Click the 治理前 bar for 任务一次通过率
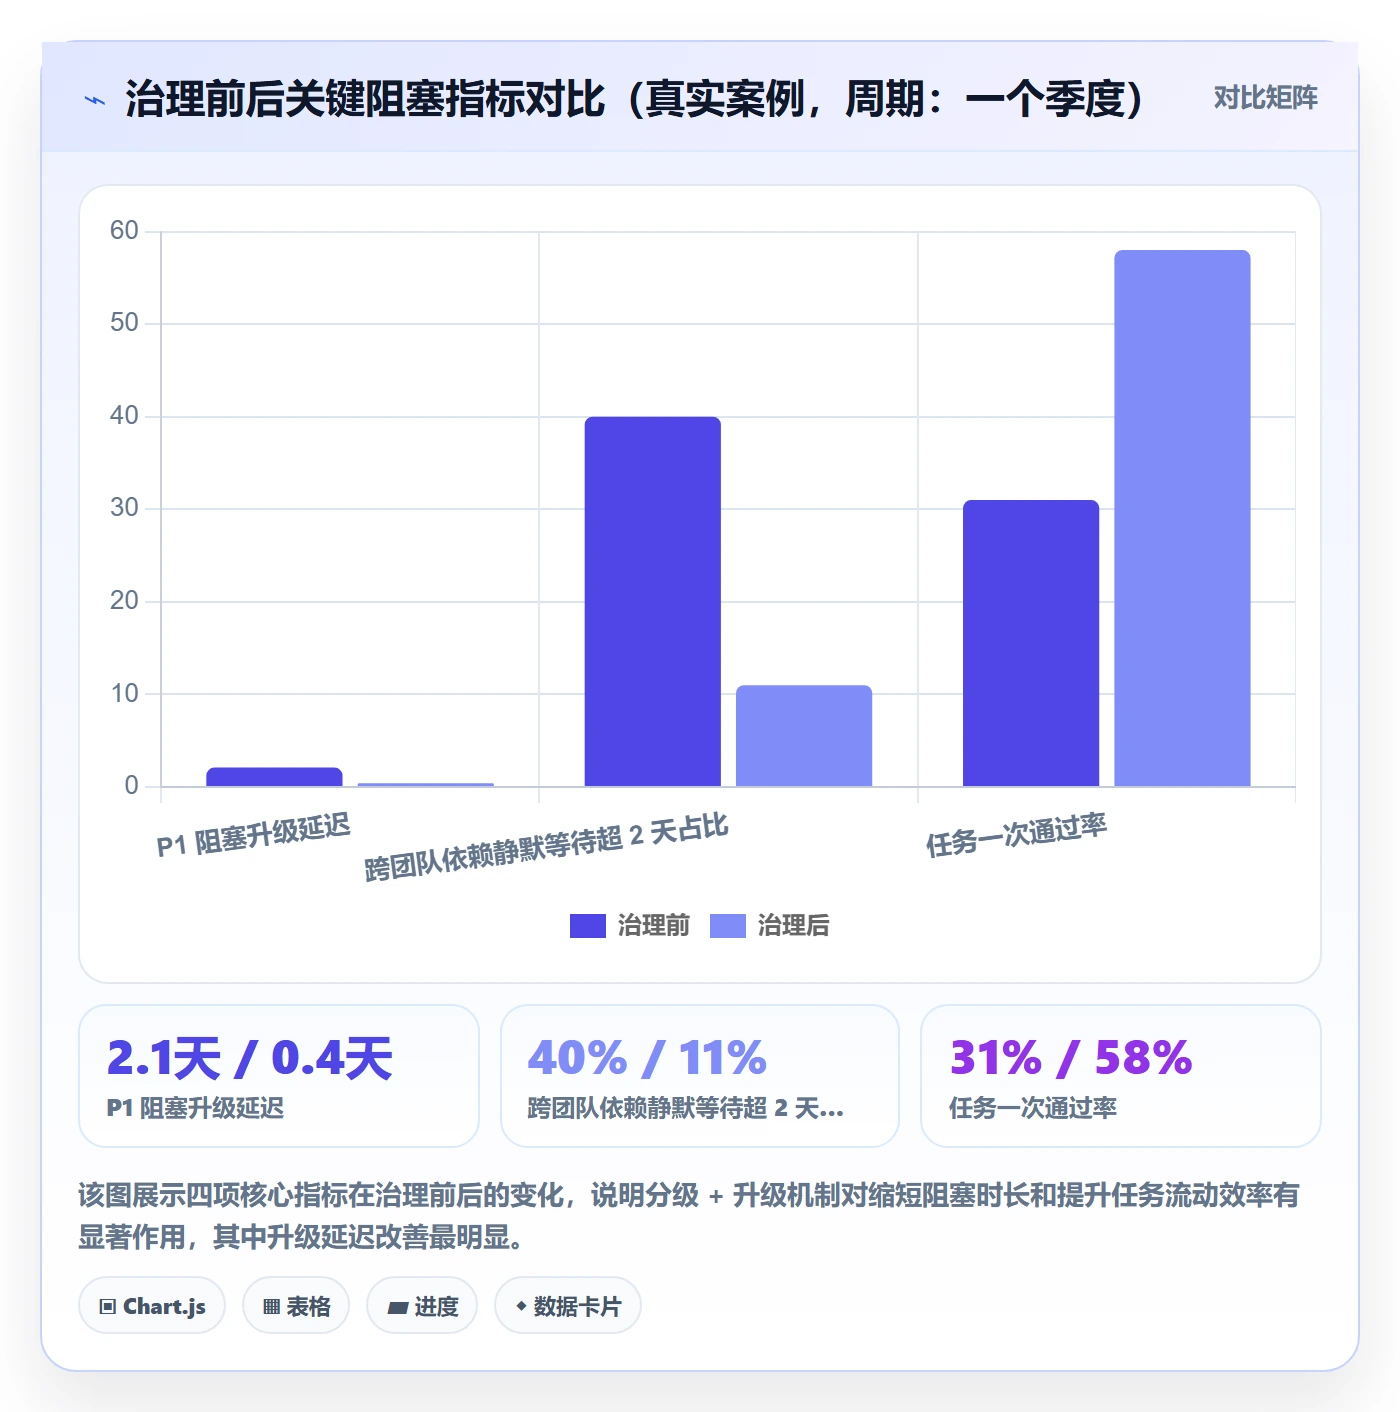 (1031, 643)
